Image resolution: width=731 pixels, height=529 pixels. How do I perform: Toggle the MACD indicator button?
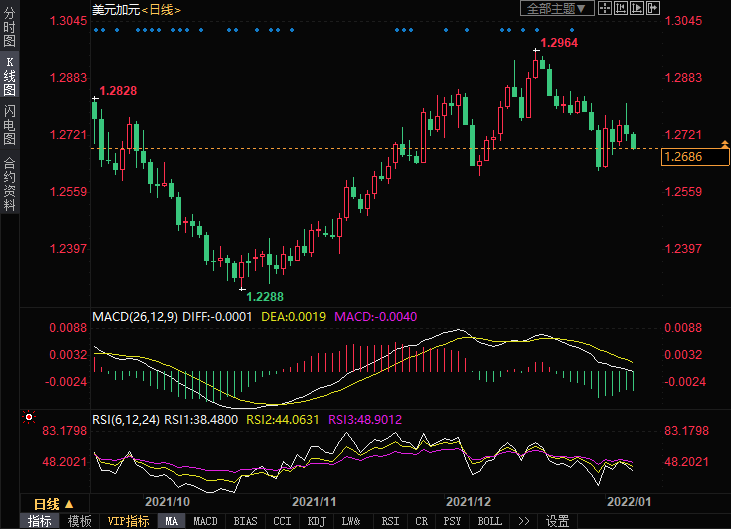click(x=205, y=521)
